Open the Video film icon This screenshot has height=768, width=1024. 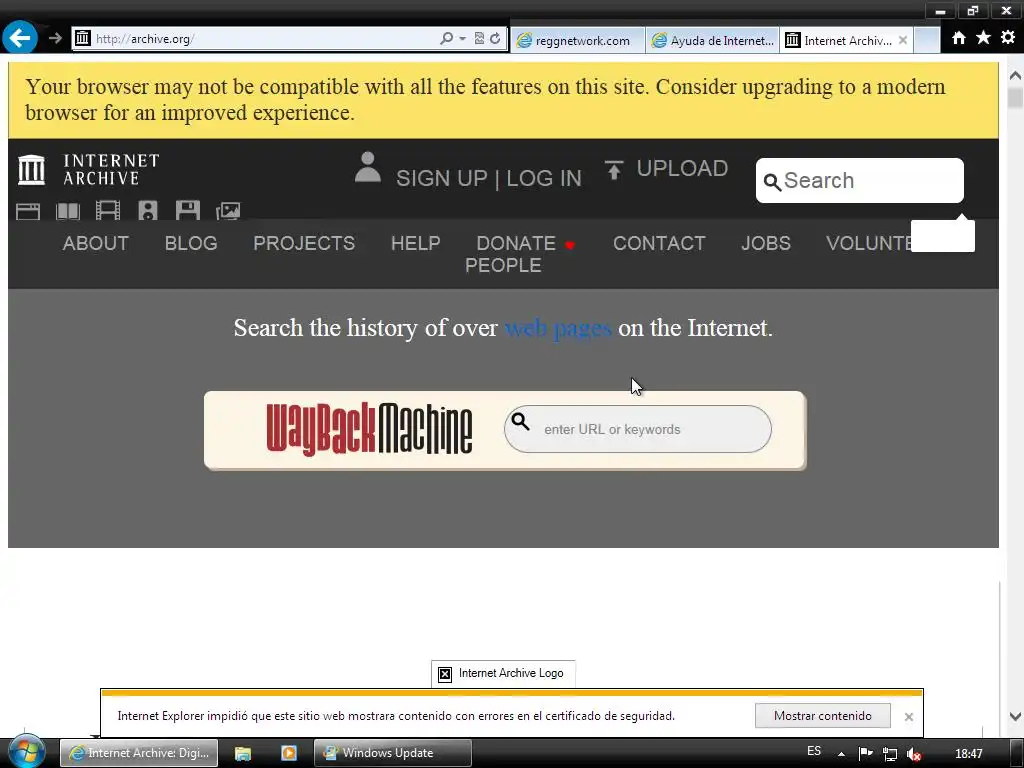pos(108,210)
